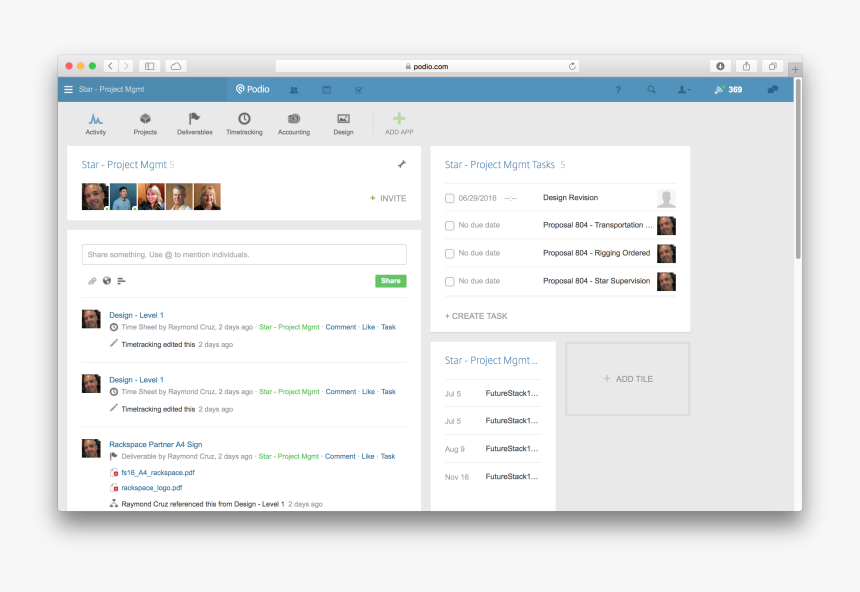The height and width of the screenshot is (592, 860).
Task: Open fs16_A4_rackspace.pdf attachment
Action: pyautogui.click(x=158, y=472)
